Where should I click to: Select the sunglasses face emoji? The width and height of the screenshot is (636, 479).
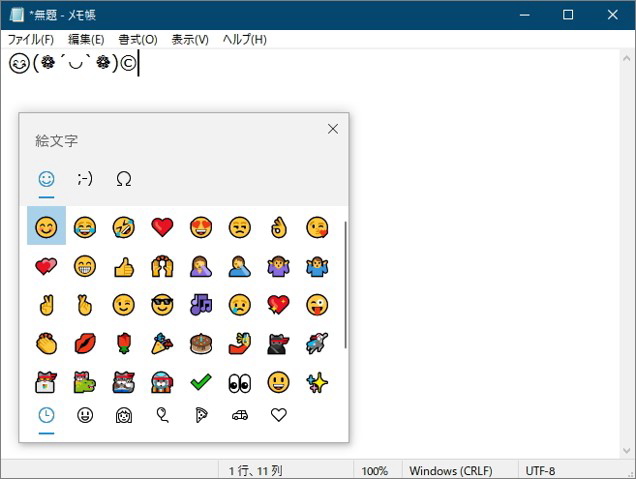[x=162, y=305]
